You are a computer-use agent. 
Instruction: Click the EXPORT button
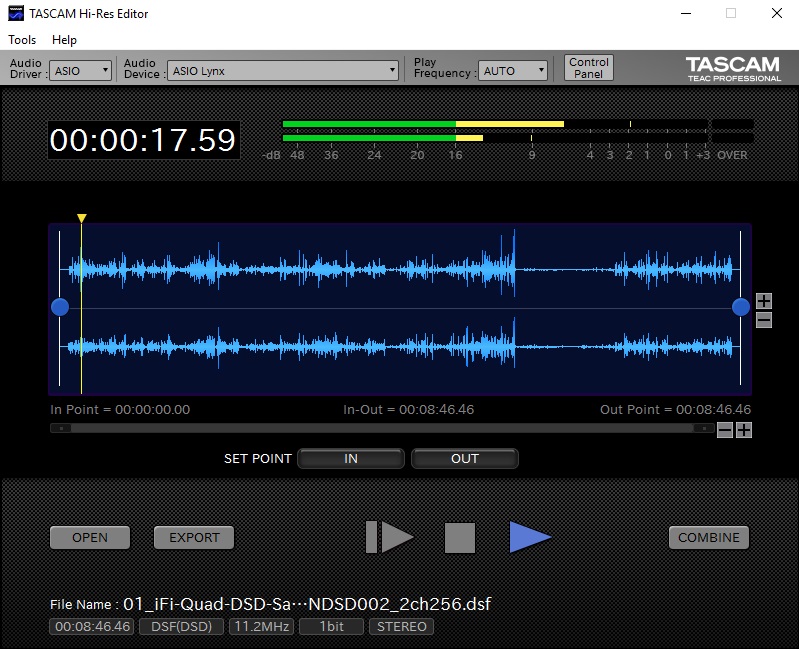pyautogui.click(x=194, y=537)
